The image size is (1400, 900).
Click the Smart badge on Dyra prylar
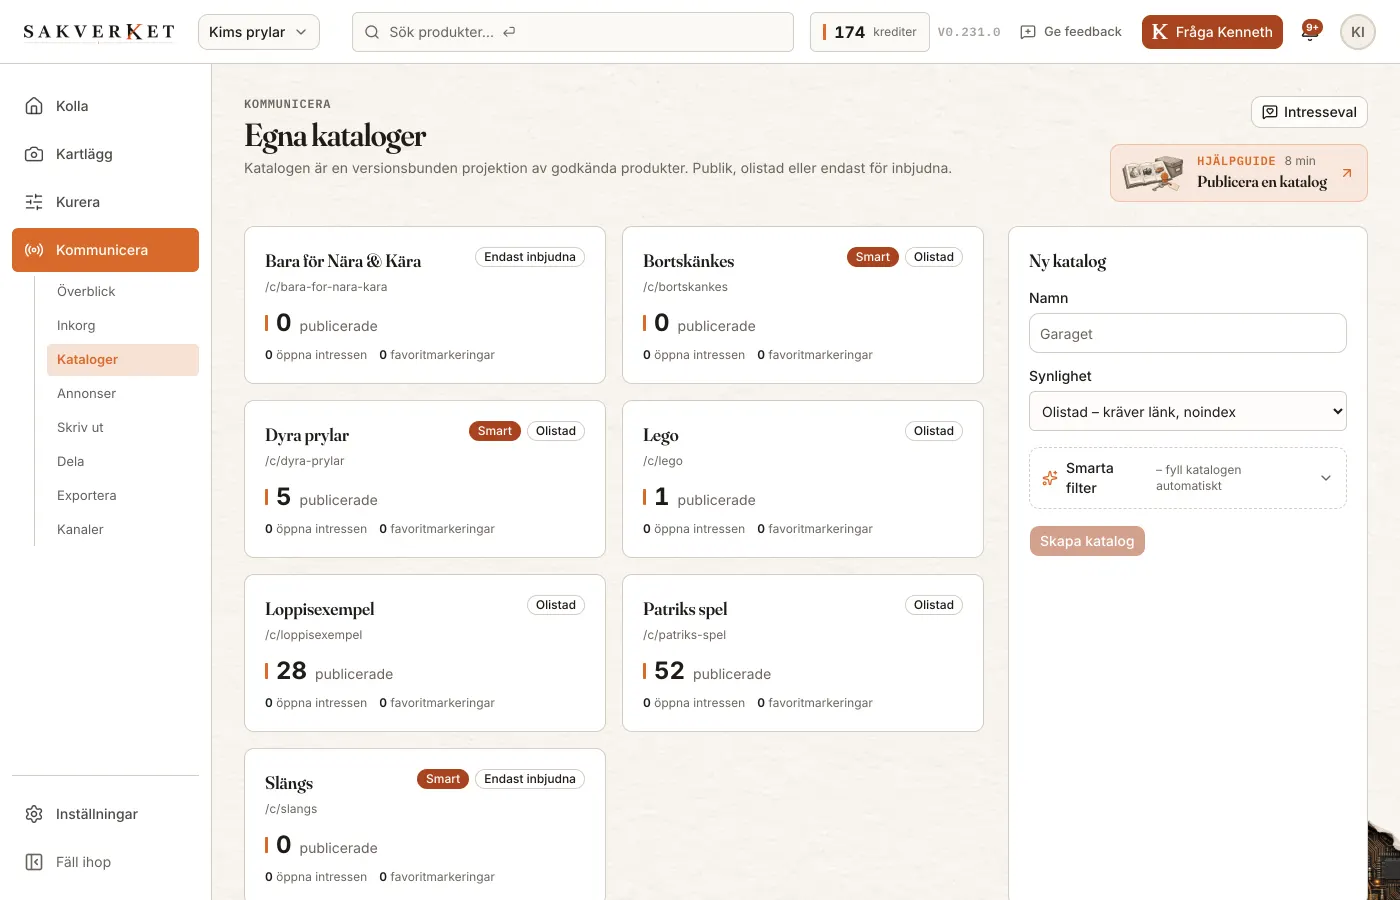495,431
